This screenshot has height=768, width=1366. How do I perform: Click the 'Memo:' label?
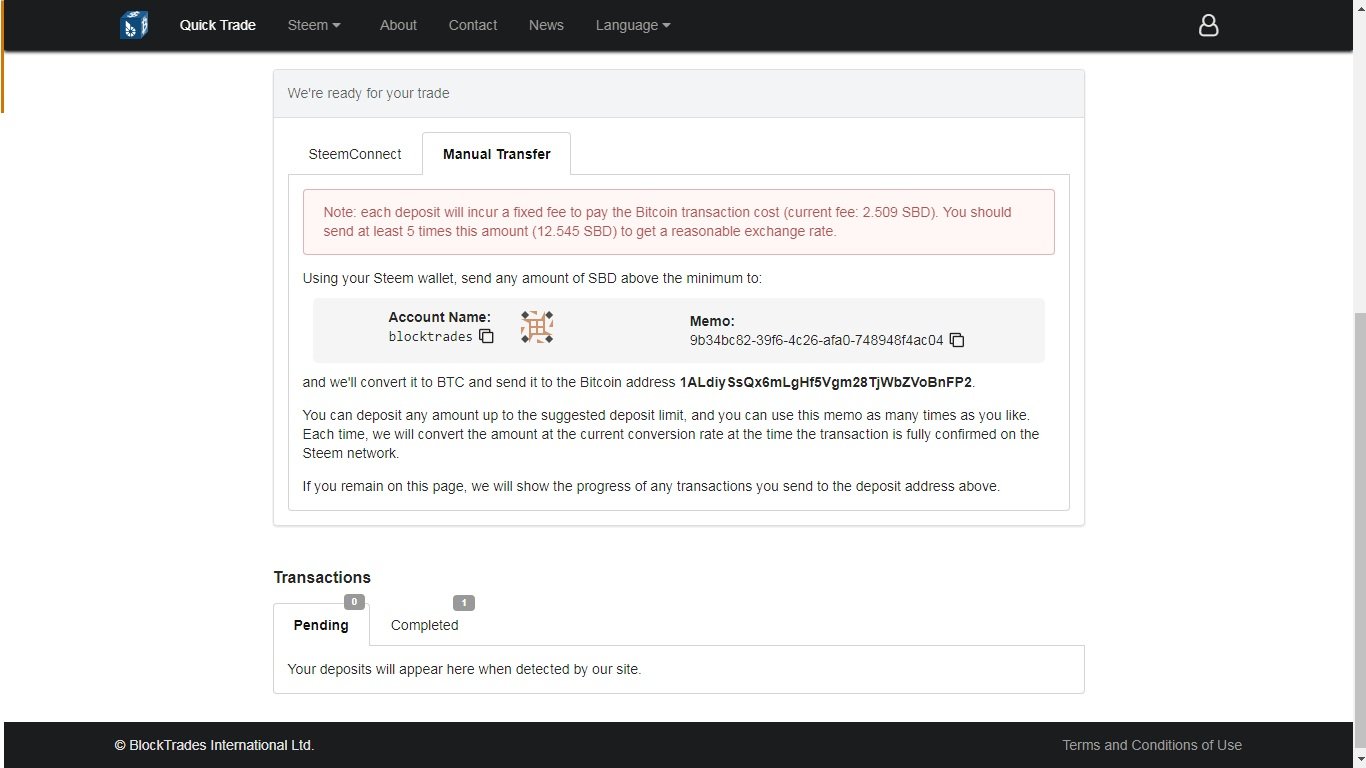[x=712, y=321]
